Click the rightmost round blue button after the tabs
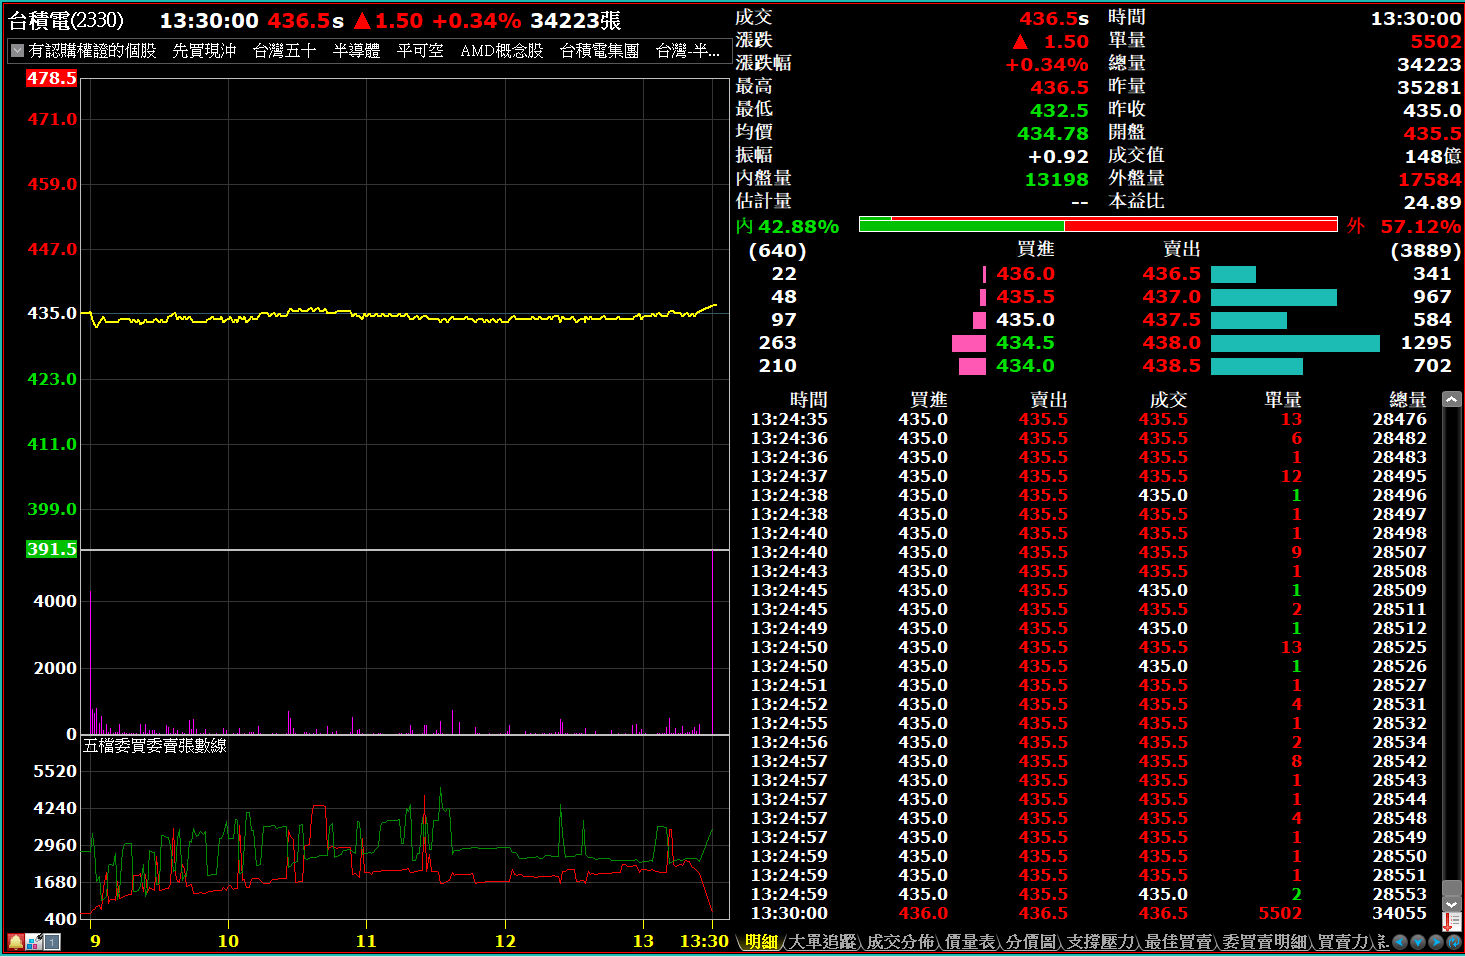Image resolution: width=1465 pixels, height=957 pixels. [1454, 941]
